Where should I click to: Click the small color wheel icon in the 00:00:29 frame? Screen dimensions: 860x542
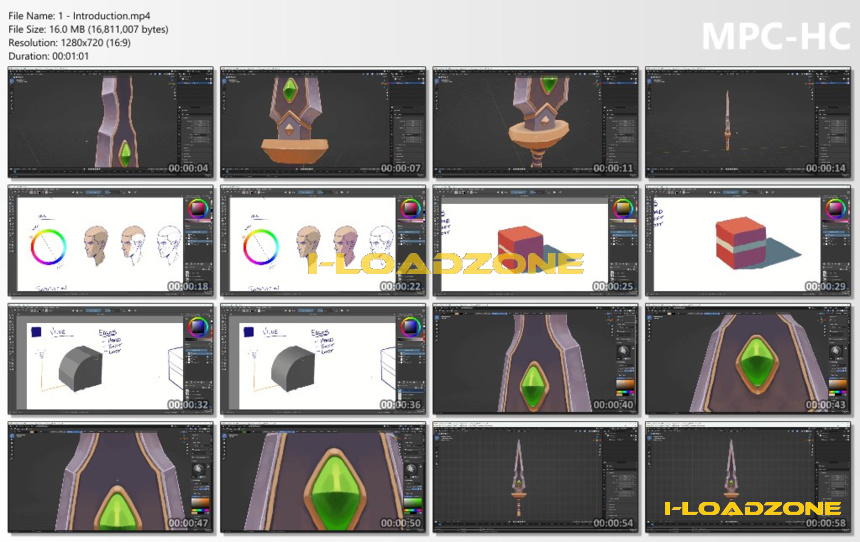835,208
